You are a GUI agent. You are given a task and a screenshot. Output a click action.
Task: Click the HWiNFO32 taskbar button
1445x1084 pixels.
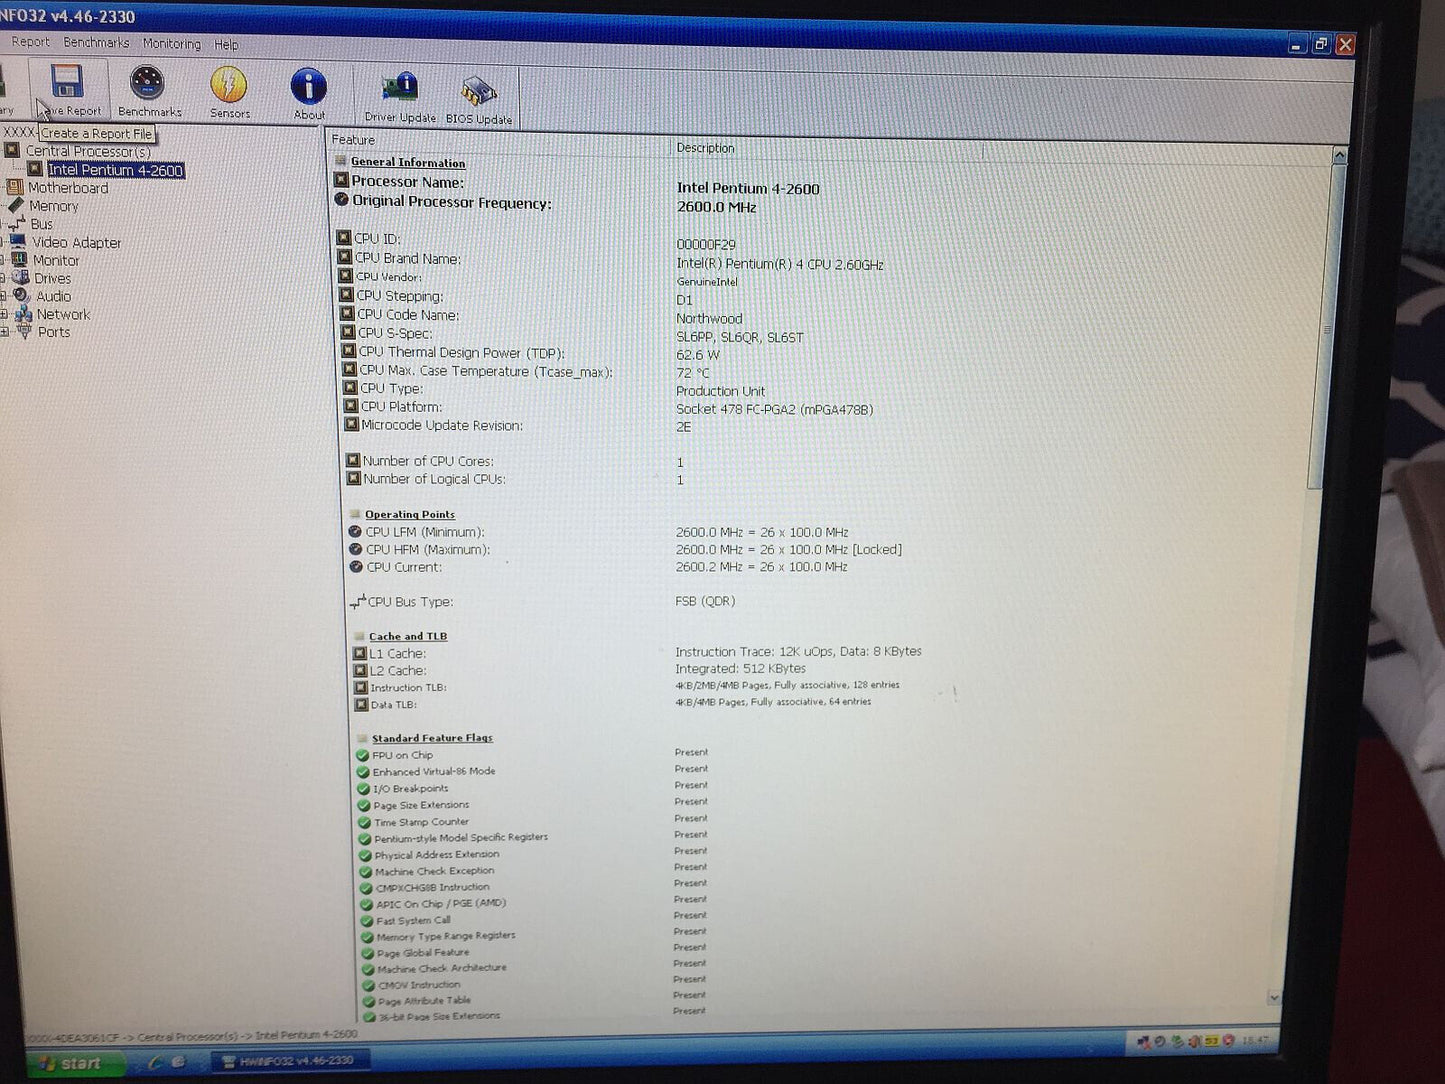click(289, 1060)
